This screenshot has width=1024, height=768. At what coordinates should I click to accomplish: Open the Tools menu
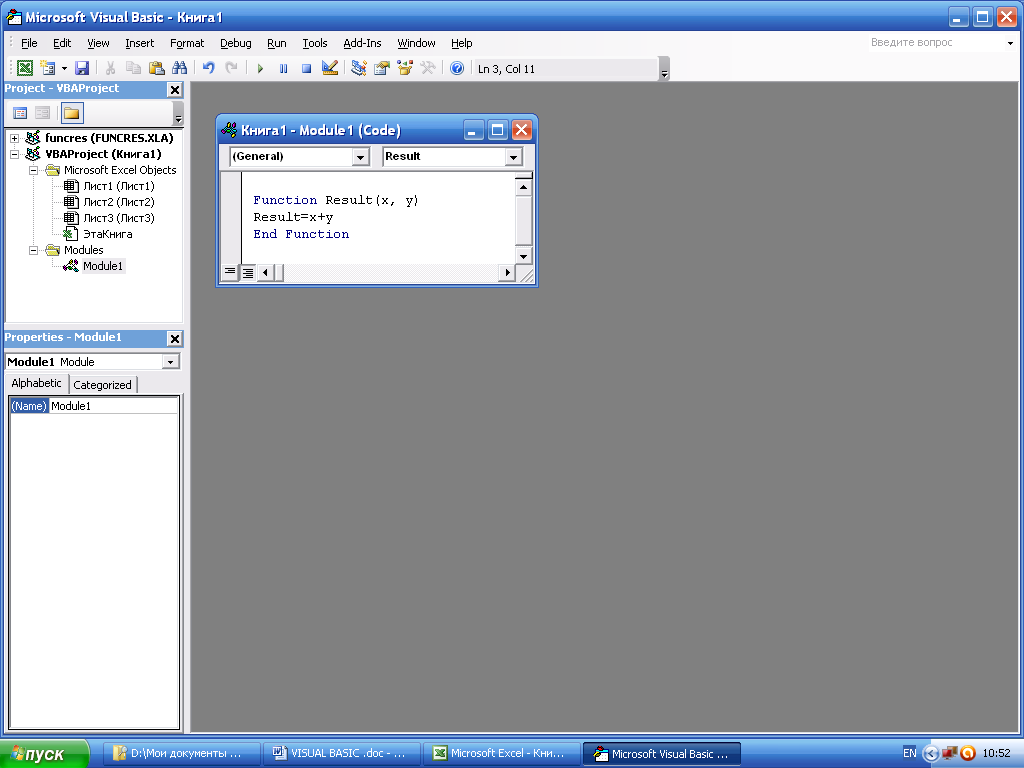tap(314, 43)
